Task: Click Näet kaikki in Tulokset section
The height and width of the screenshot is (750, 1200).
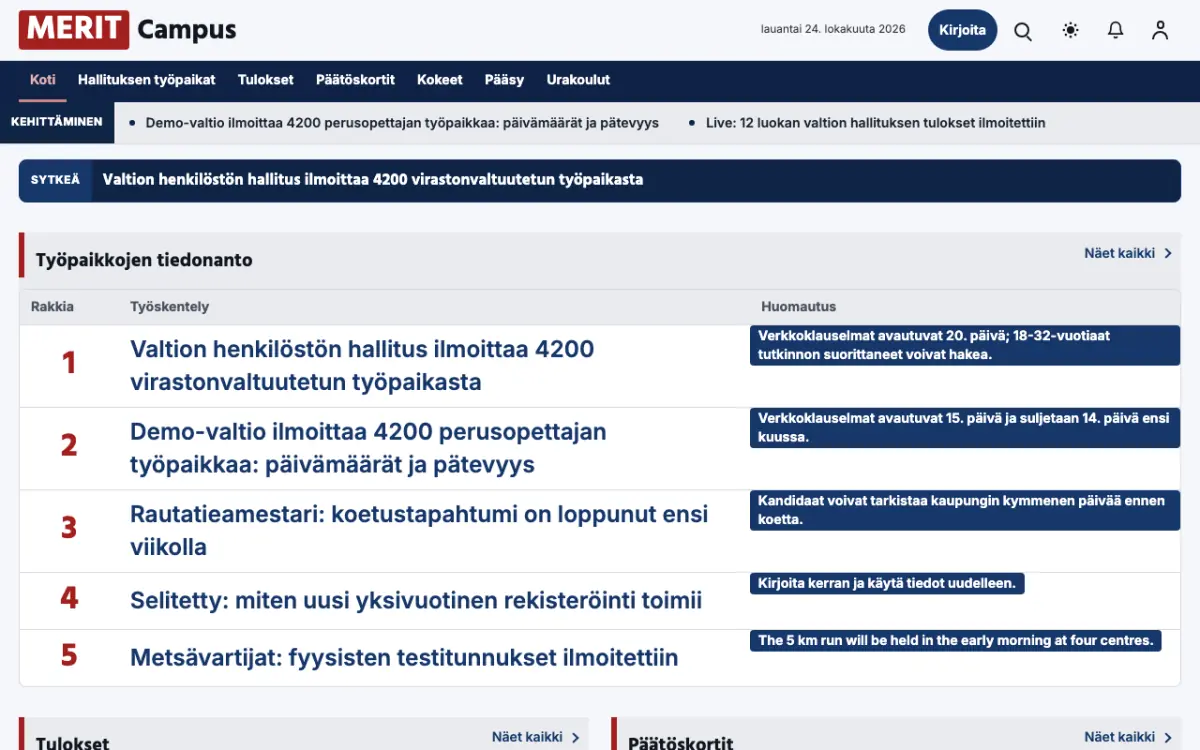Action: [536, 737]
